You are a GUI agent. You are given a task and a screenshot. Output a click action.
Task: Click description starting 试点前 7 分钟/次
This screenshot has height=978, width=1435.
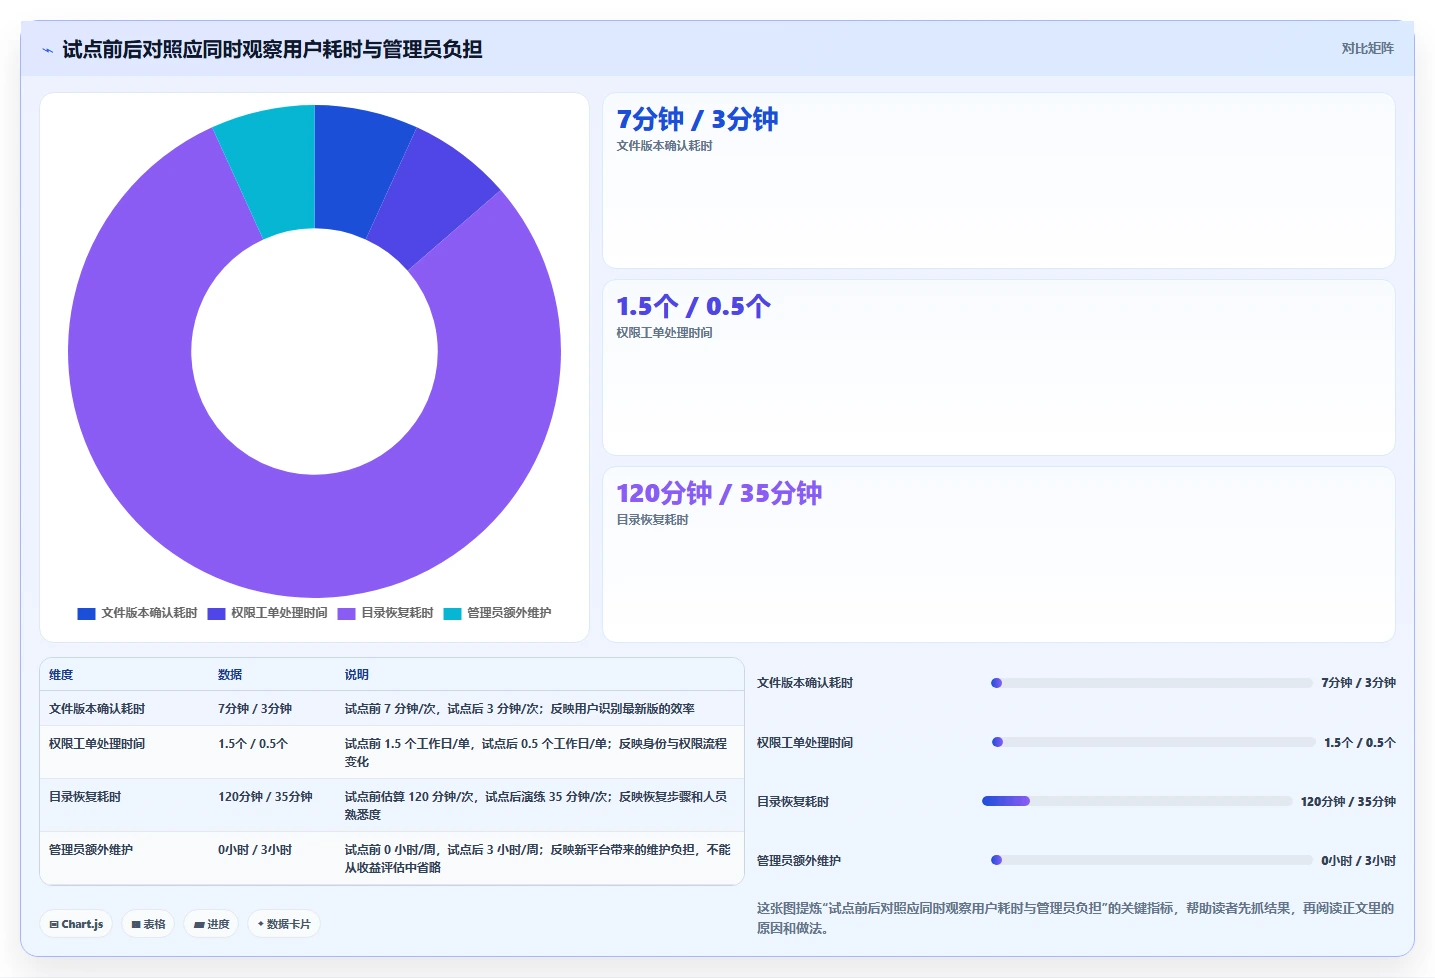click(x=520, y=709)
